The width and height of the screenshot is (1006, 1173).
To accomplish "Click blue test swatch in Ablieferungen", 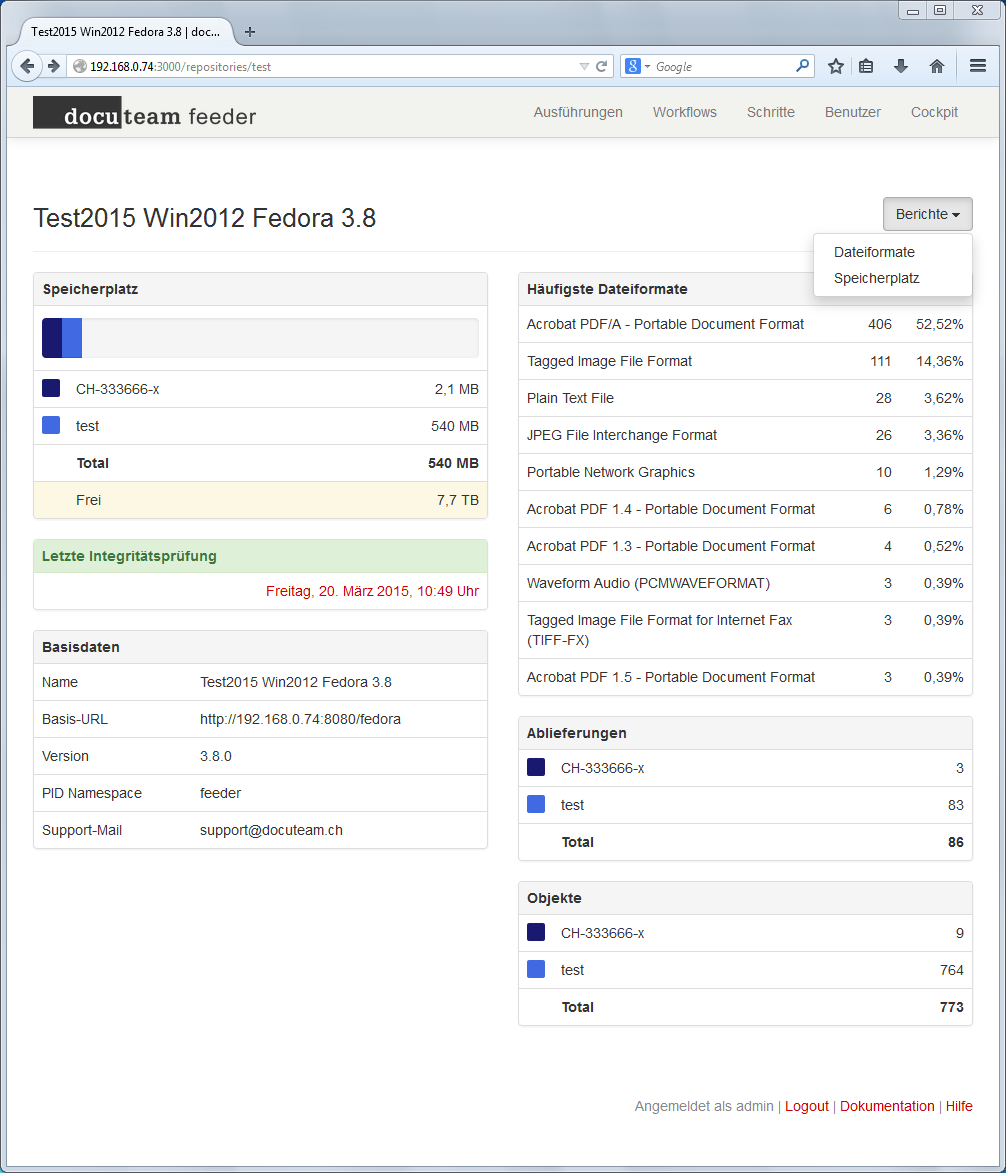I will point(536,804).
